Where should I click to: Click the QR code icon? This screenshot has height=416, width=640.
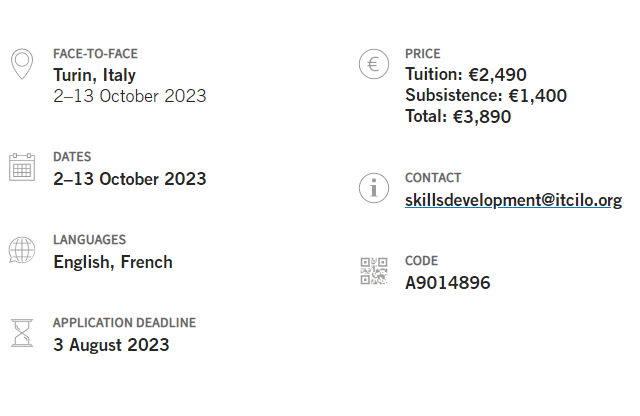tap(373, 271)
